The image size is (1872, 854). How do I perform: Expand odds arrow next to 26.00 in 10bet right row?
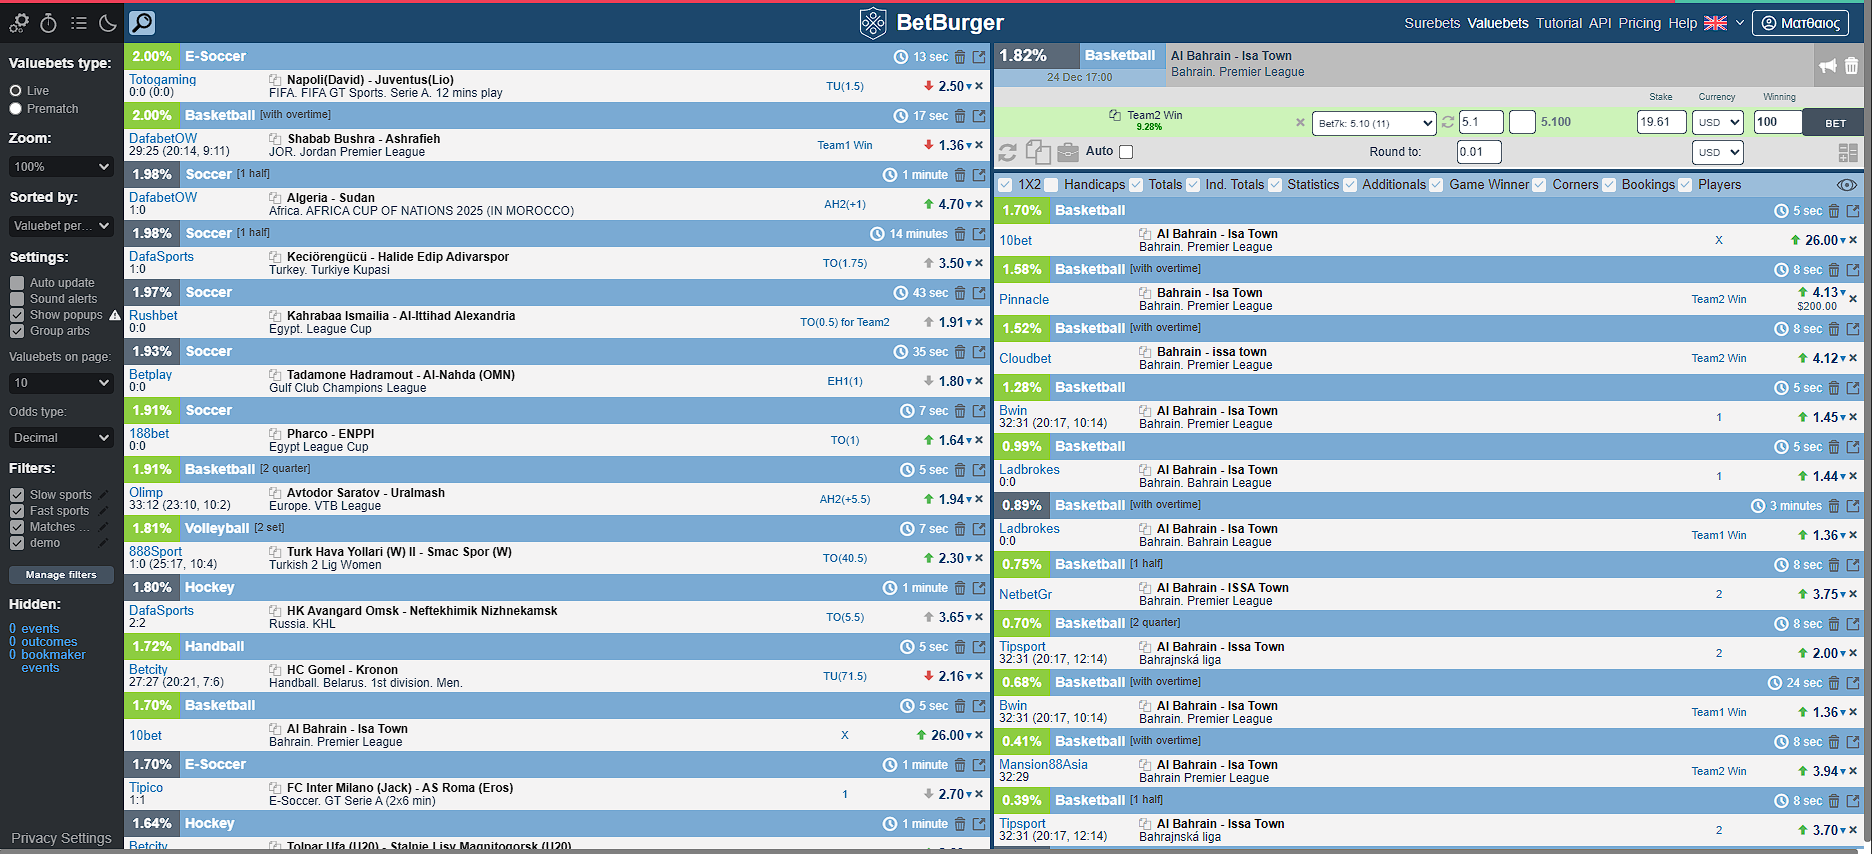1843,241
